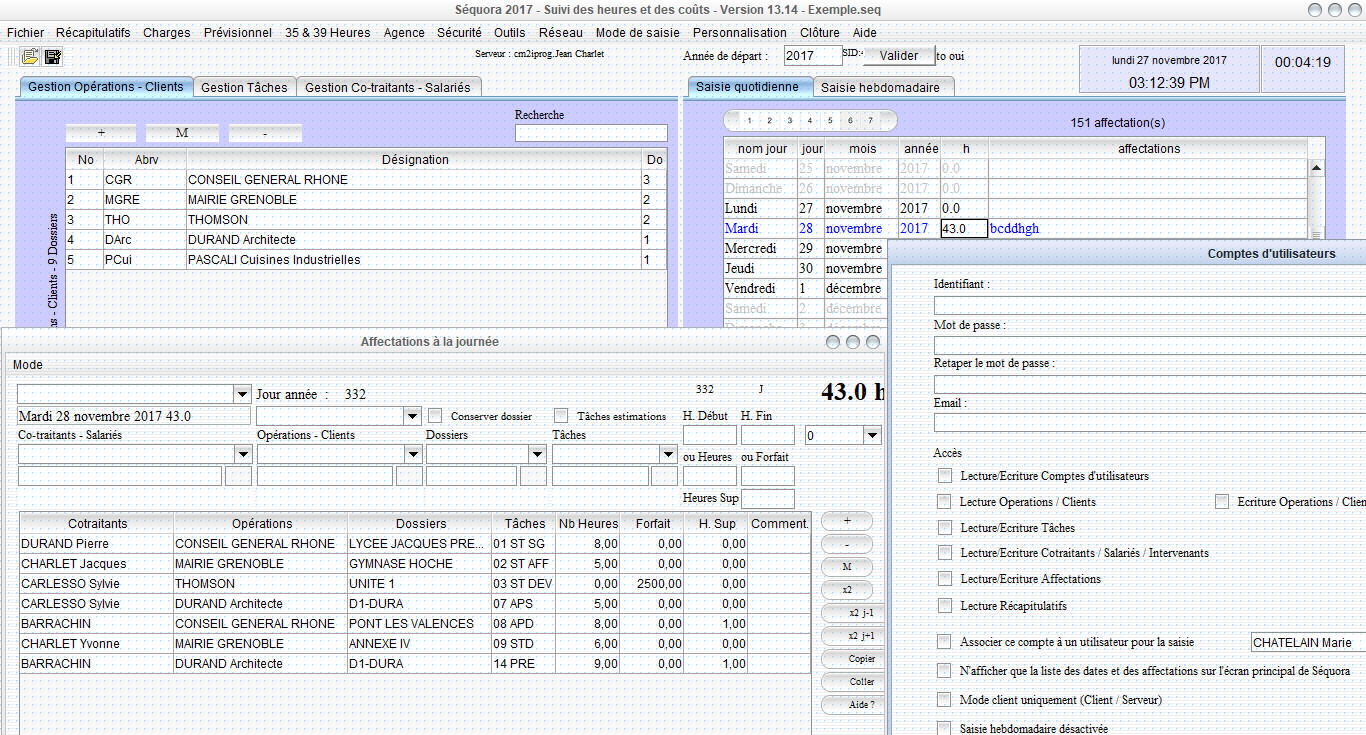Select the Lundi 27 novembre row
The width and height of the screenshot is (1366, 735).
tap(1016, 209)
